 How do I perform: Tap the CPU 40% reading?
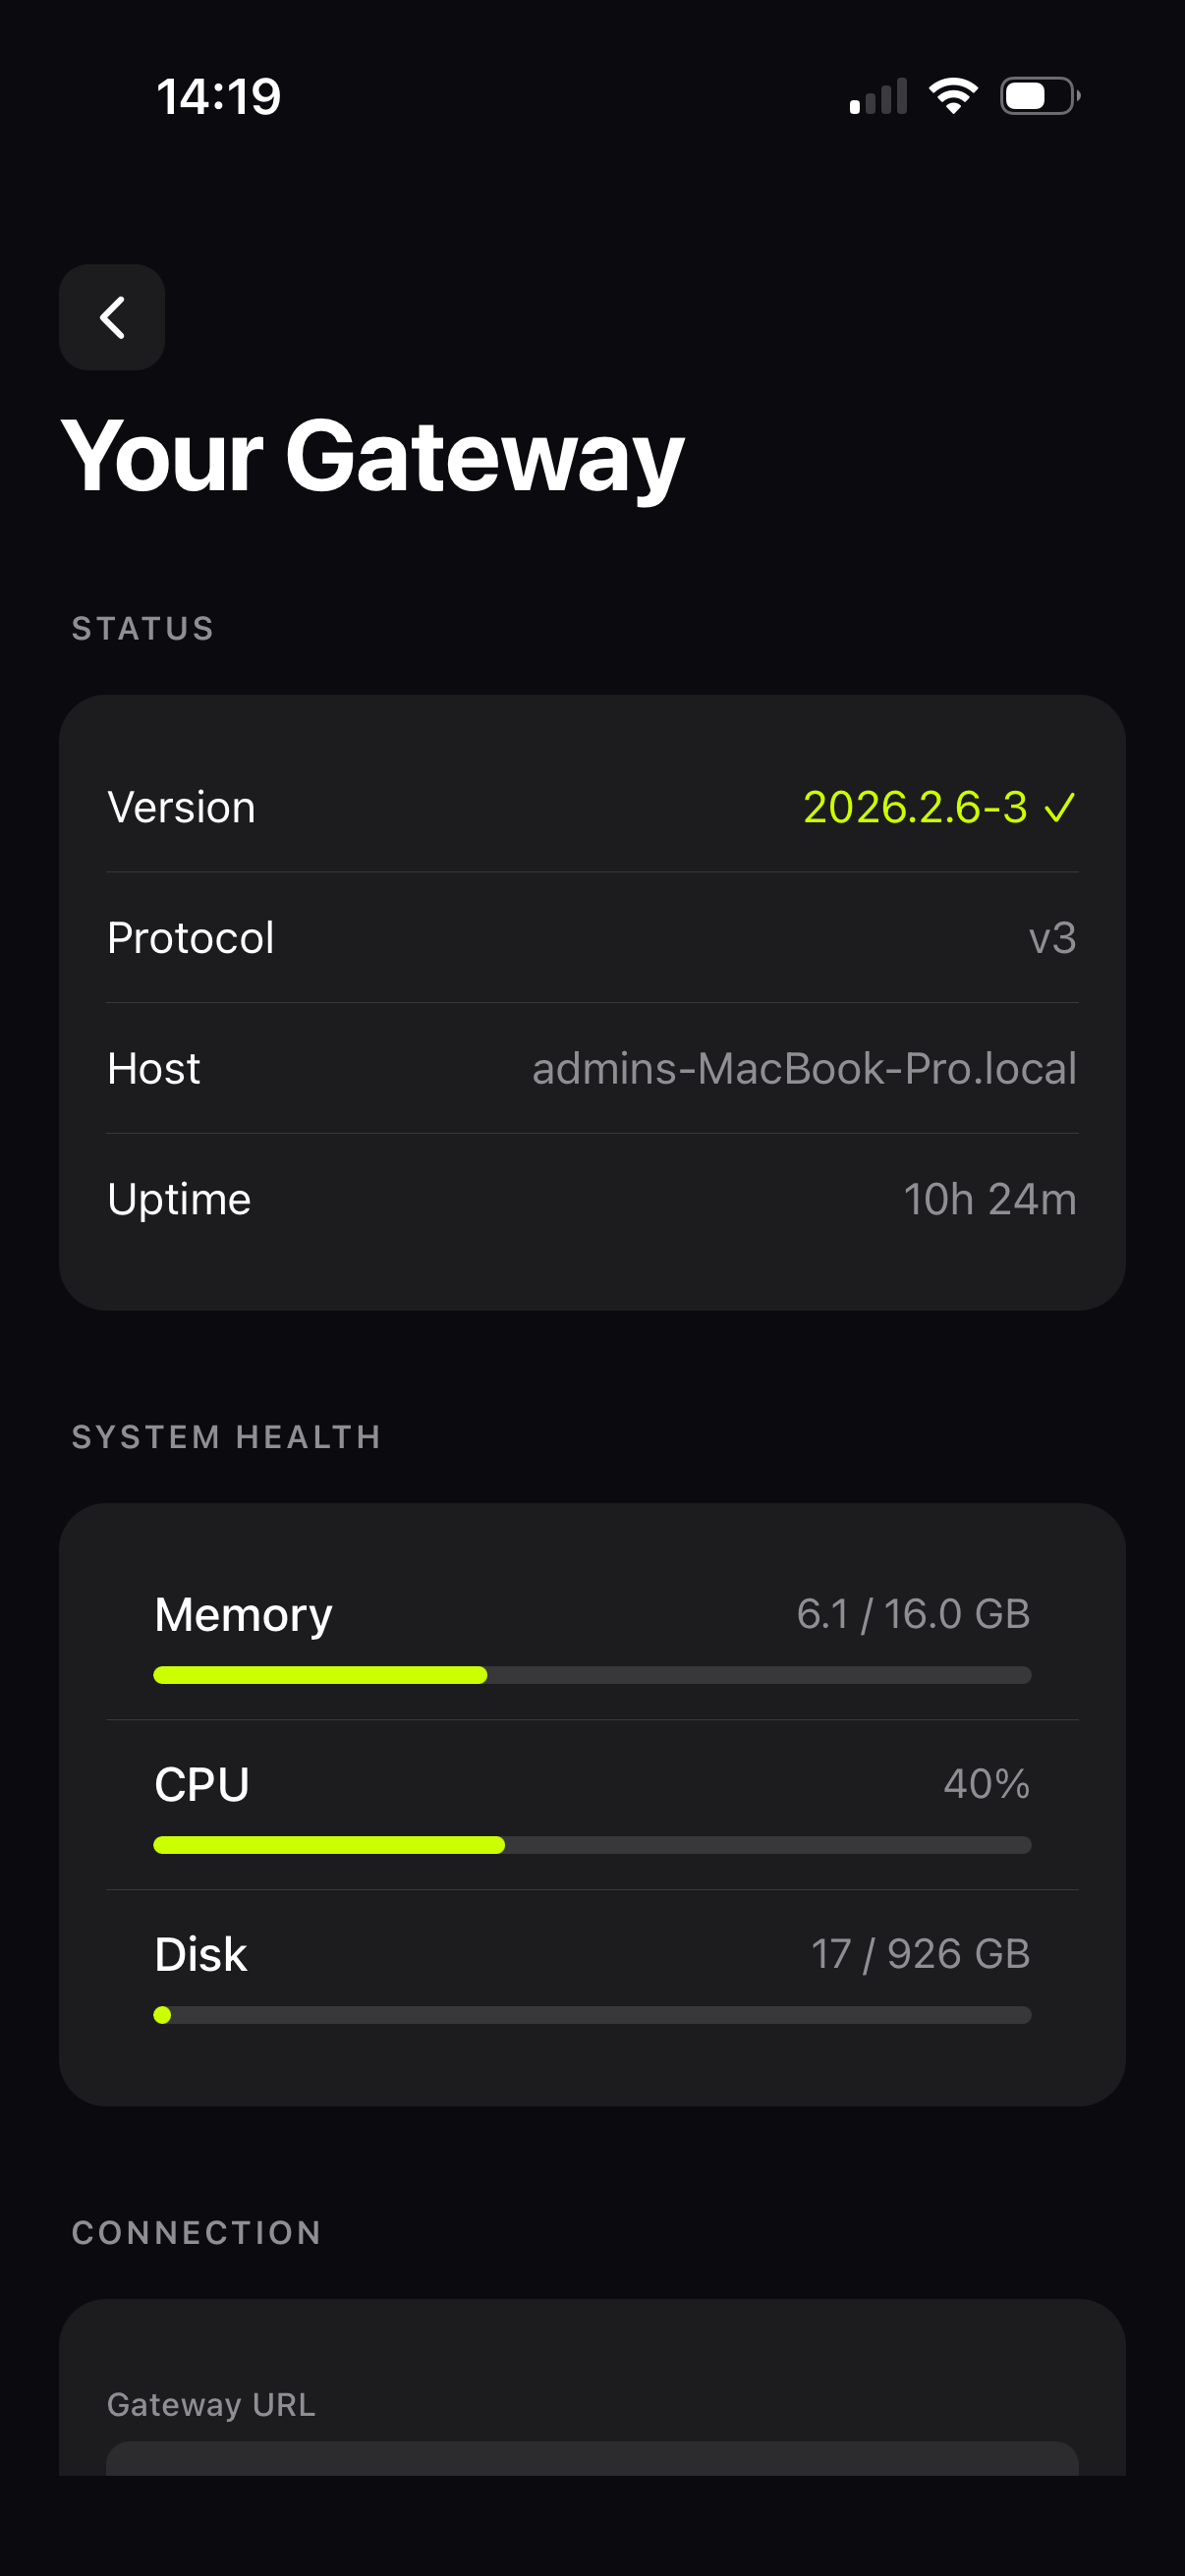pyautogui.click(x=986, y=1783)
